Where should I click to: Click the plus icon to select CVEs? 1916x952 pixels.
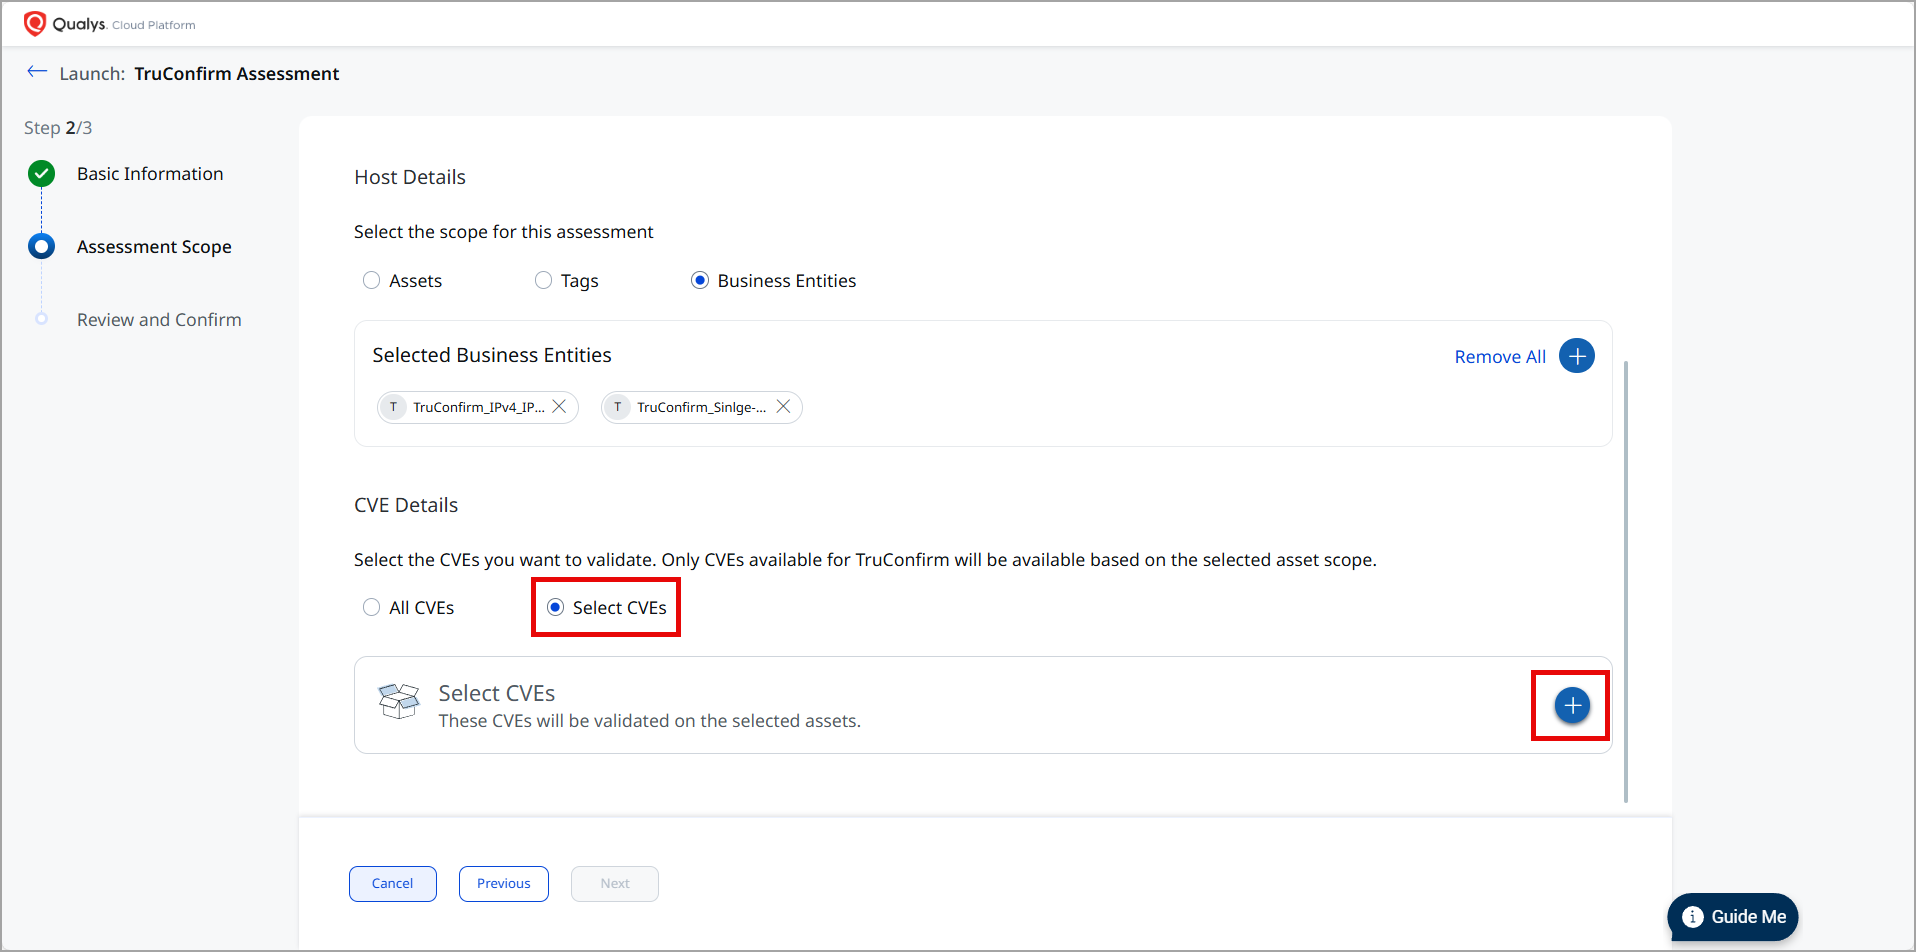point(1572,706)
